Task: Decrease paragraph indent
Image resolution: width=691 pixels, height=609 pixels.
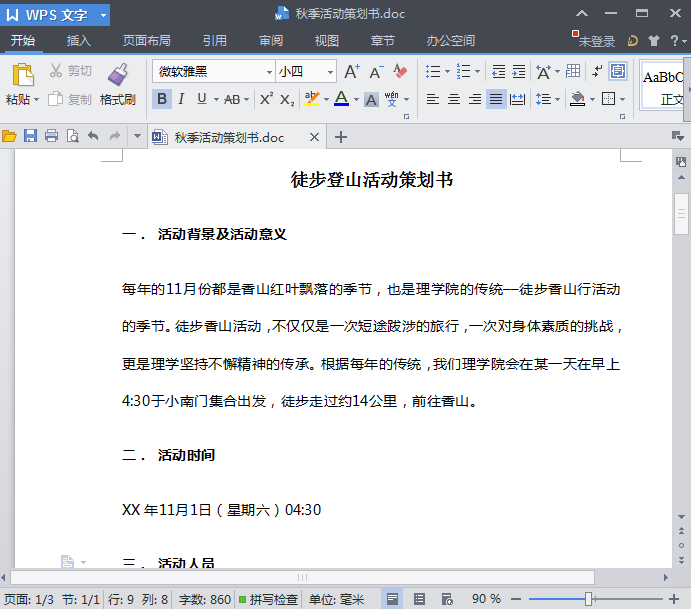Action: click(x=498, y=71)
